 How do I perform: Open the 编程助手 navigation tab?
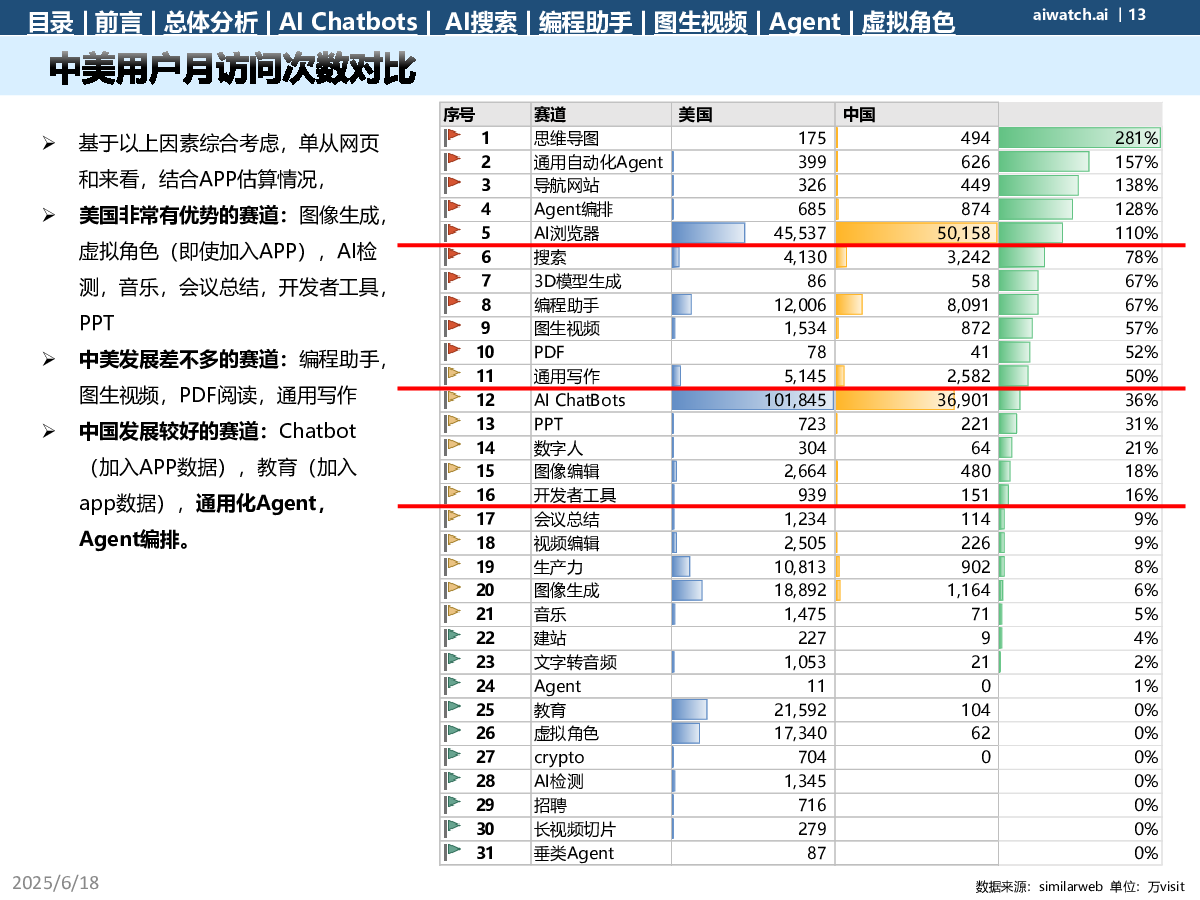(x=586, y=21)
